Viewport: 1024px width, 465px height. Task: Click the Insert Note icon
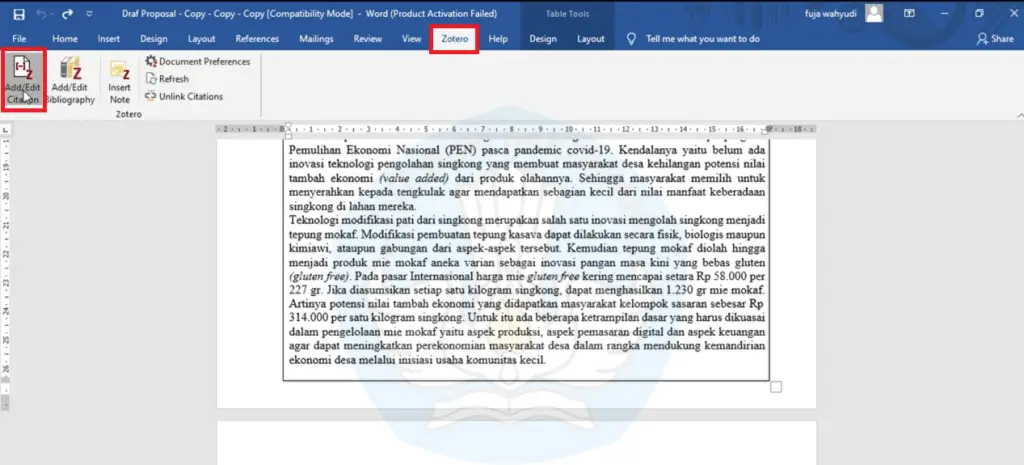point(120,82)
